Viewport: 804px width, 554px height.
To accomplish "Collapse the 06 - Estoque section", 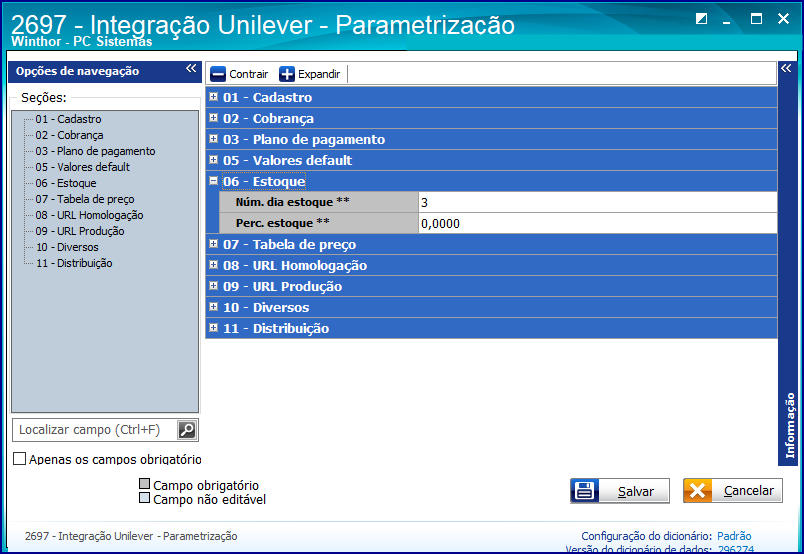I will pyautogui.click(x=214, y=181).
